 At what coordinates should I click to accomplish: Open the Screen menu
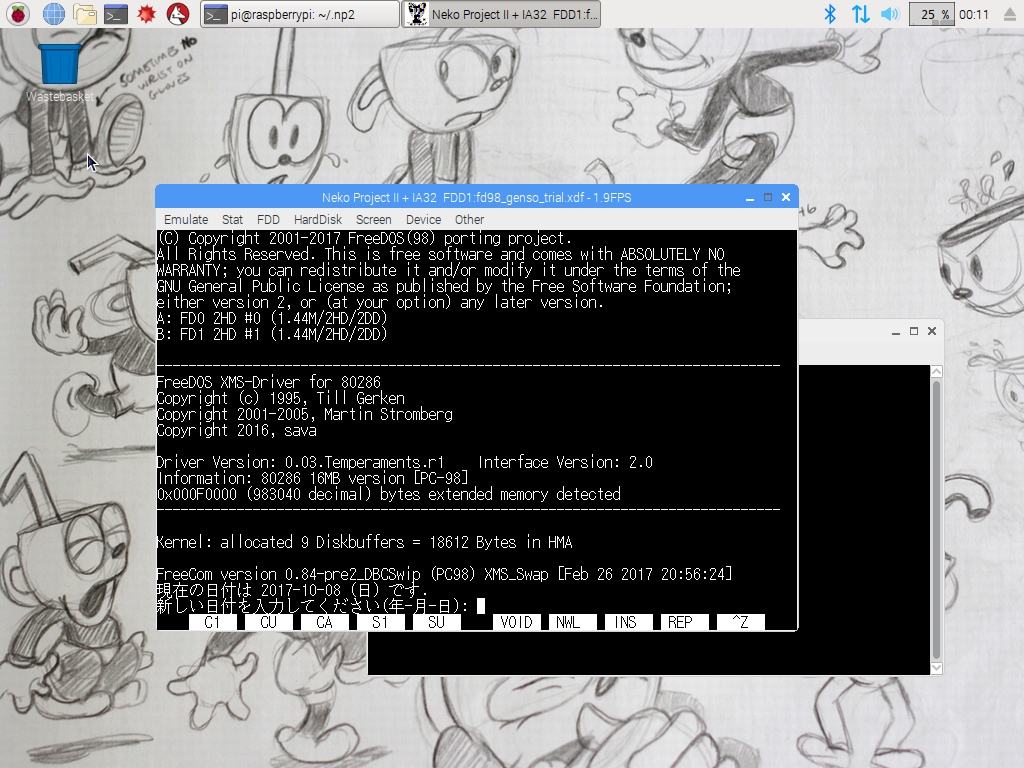pyautogui.click(x=374, y=219)
